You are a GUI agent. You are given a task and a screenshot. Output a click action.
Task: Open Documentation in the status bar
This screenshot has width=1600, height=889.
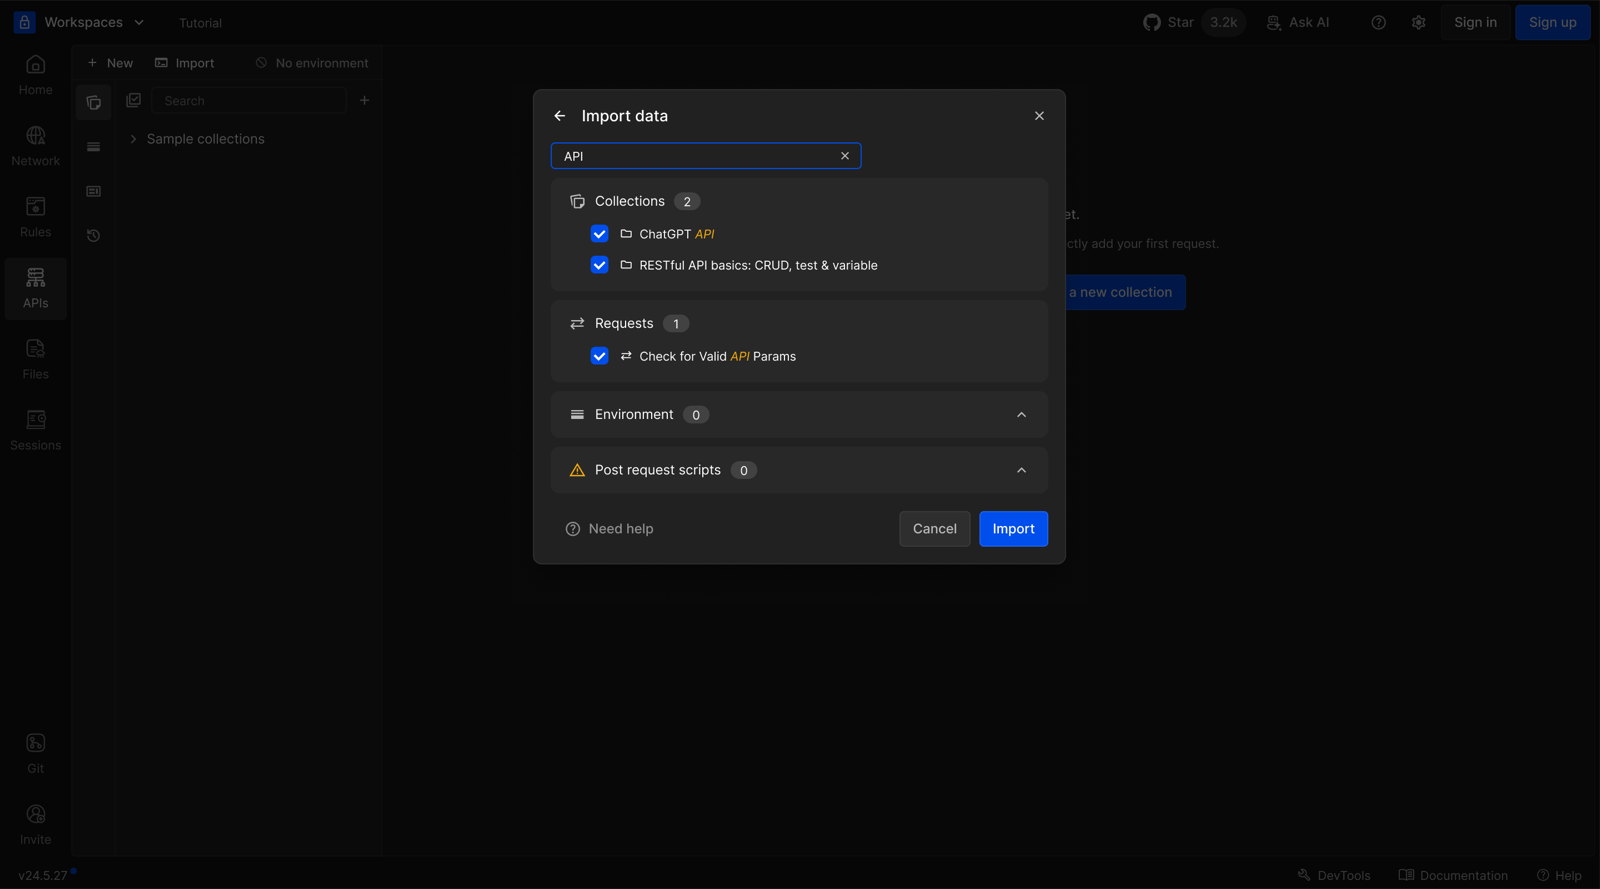(x=1453, y=875)
